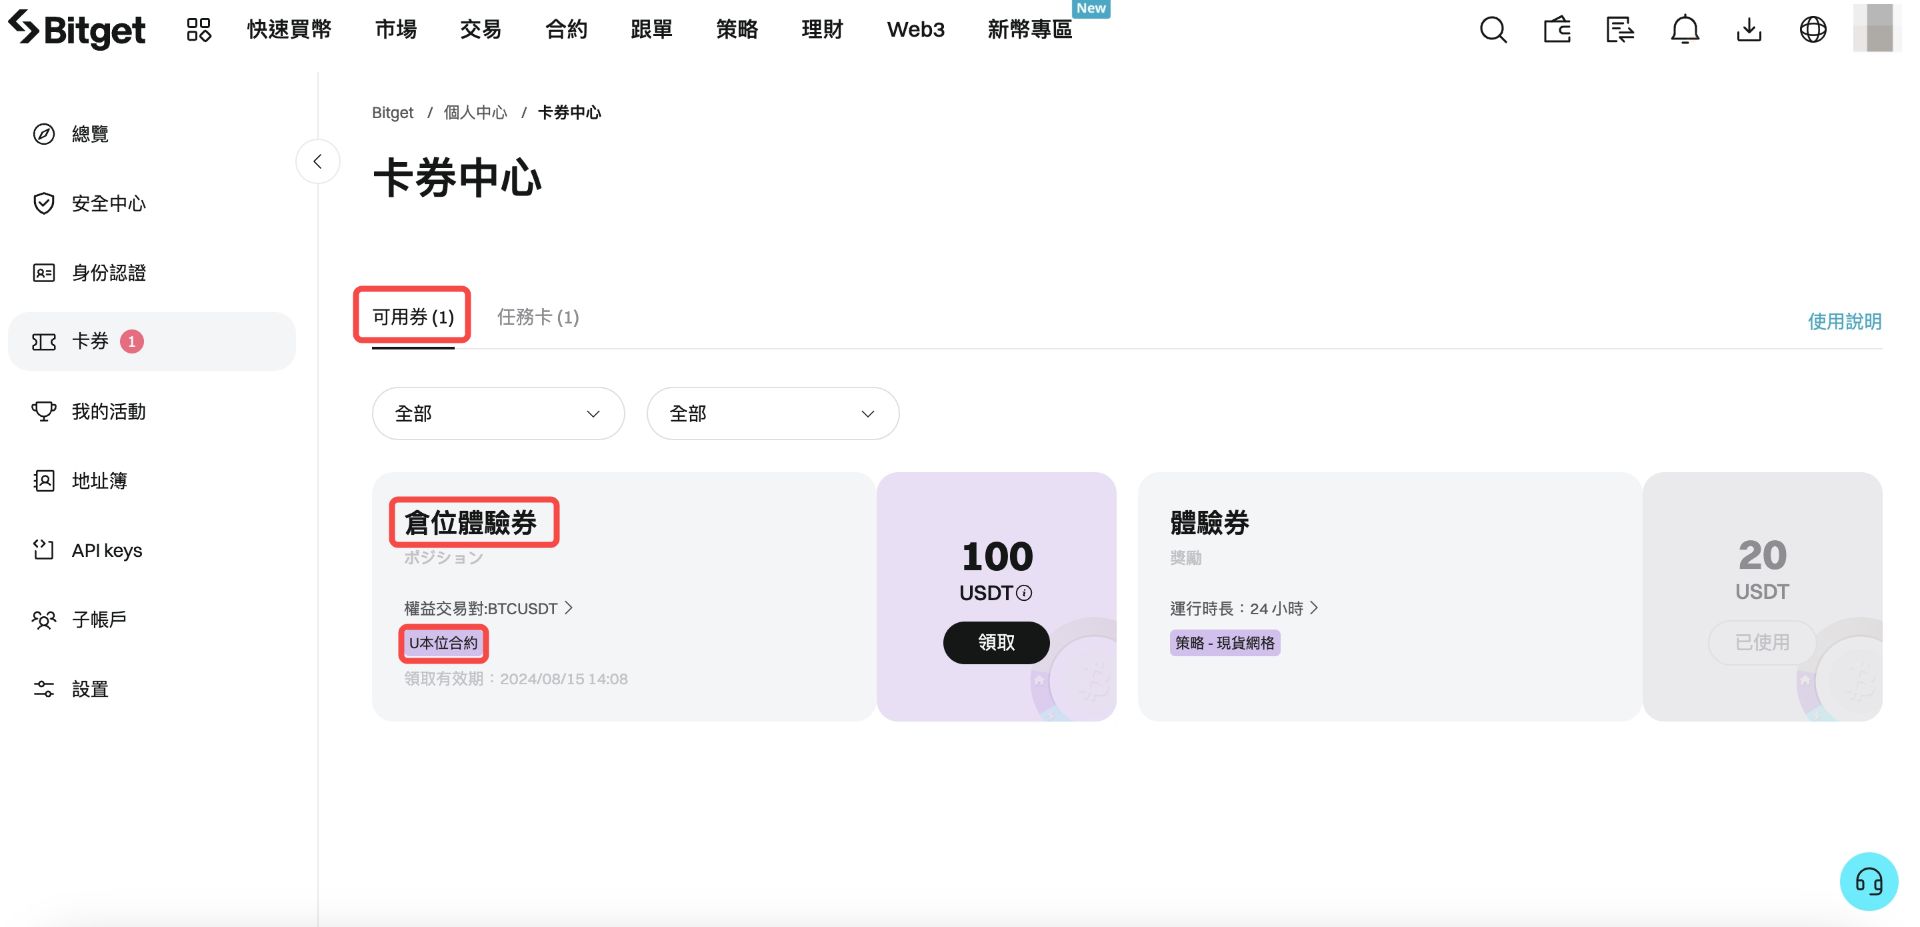
Task: Open 子帳戶 in sidebar
Action: pos(152,619)
